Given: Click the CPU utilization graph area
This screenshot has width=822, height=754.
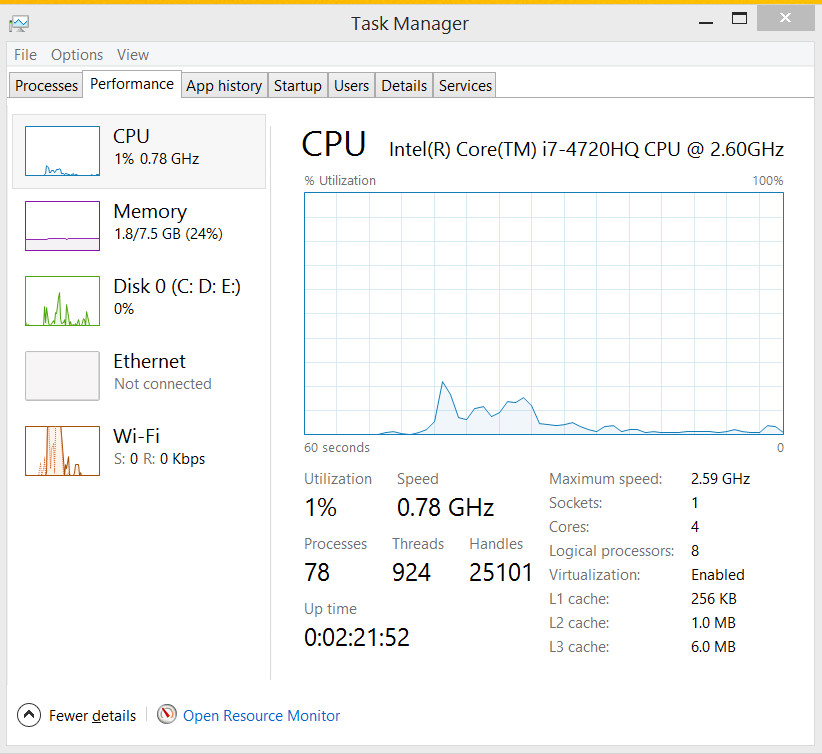Looking at the screenshot, I should point(543,313).
